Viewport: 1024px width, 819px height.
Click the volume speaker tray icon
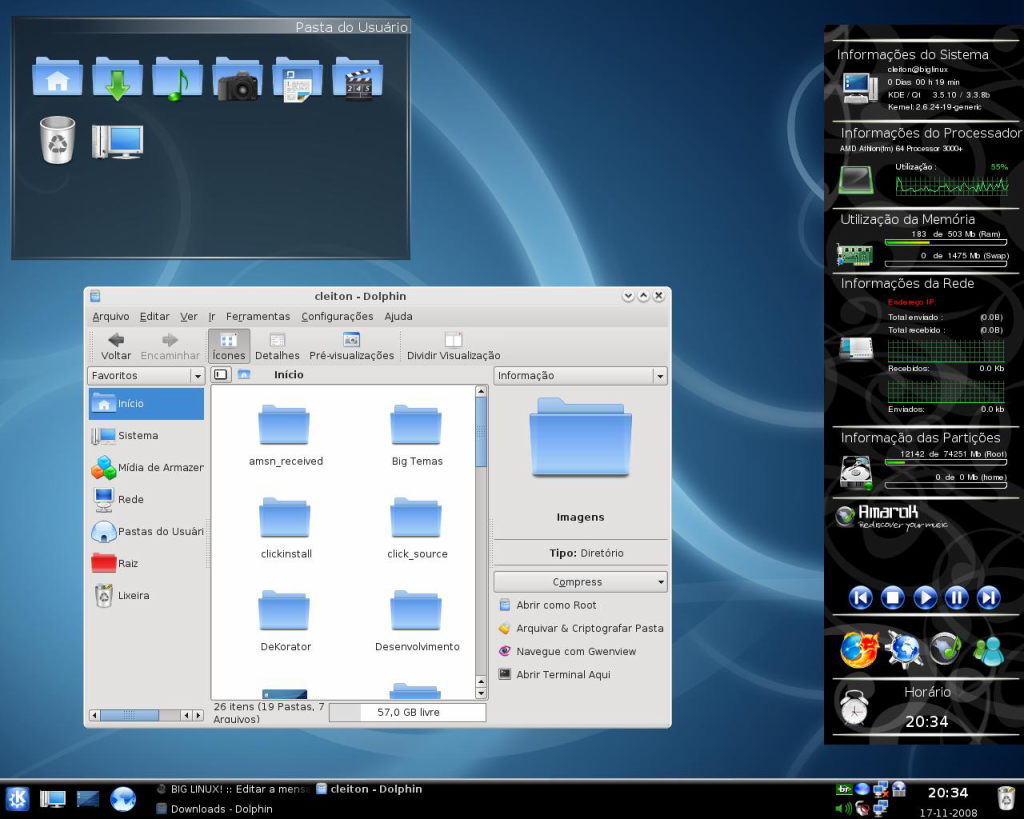(x=843, y=809)
